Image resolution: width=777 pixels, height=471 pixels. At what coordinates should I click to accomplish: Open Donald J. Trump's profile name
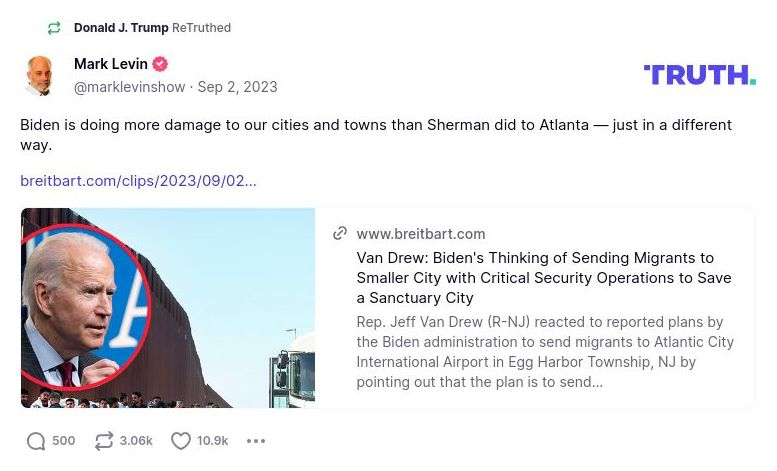click(x=121, y=28)
